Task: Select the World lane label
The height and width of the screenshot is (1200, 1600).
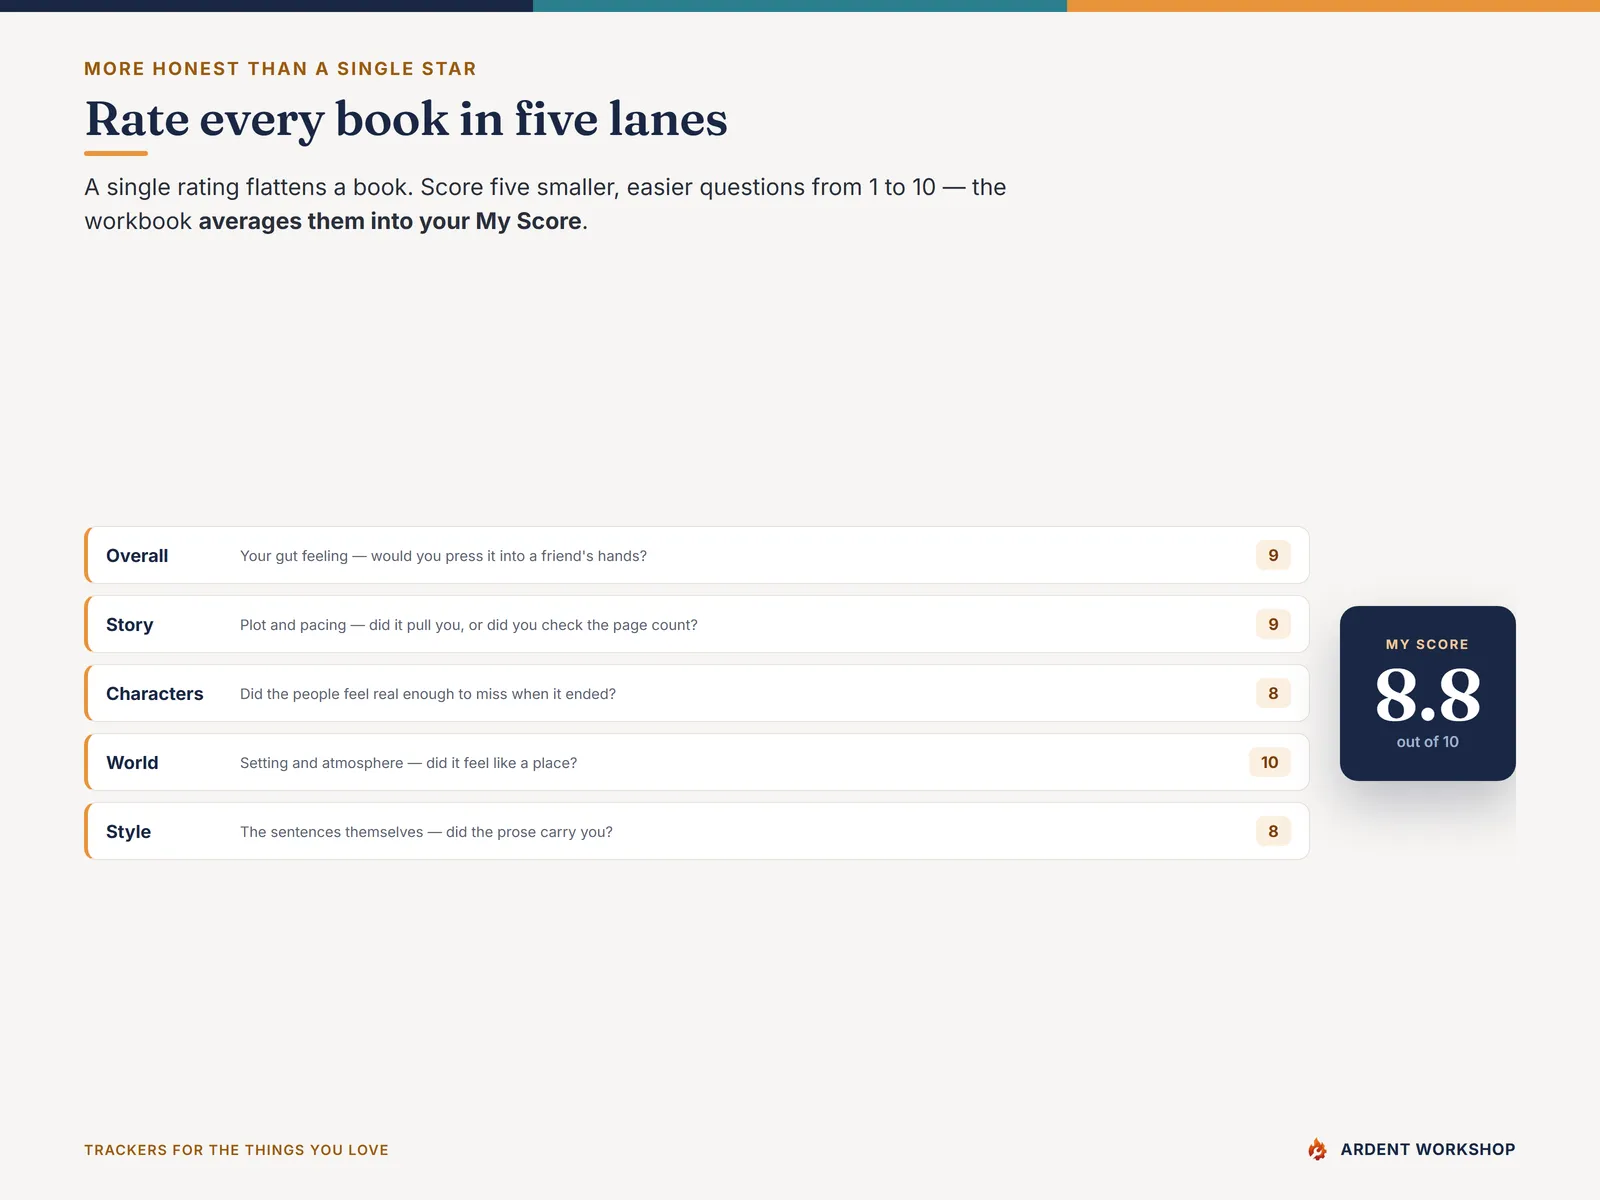Action: (132, 763)
